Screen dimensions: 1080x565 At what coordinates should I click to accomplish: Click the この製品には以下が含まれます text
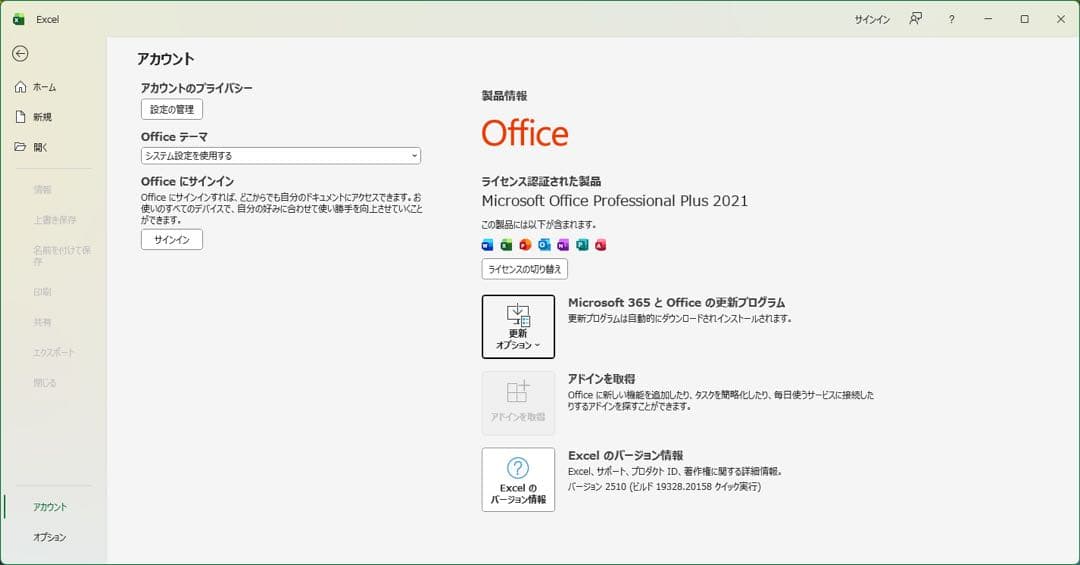539,225
